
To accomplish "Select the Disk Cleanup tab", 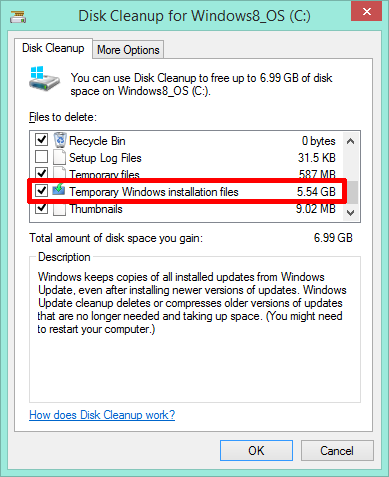I will click(x=53, y=48).
